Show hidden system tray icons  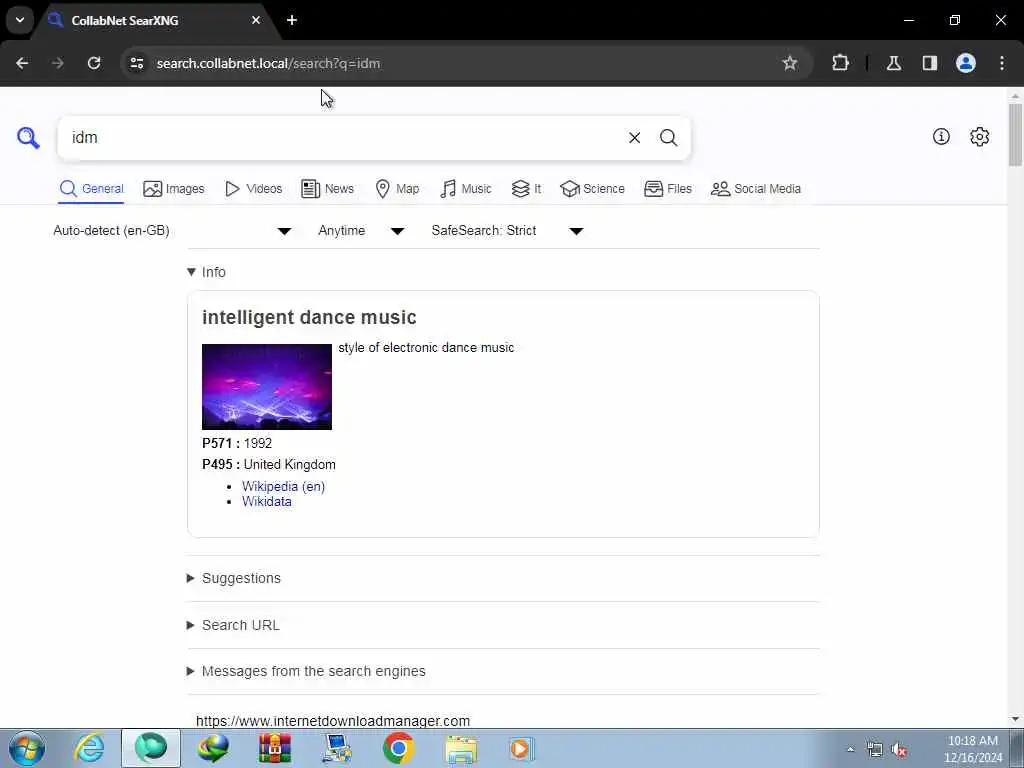(850, 750)
